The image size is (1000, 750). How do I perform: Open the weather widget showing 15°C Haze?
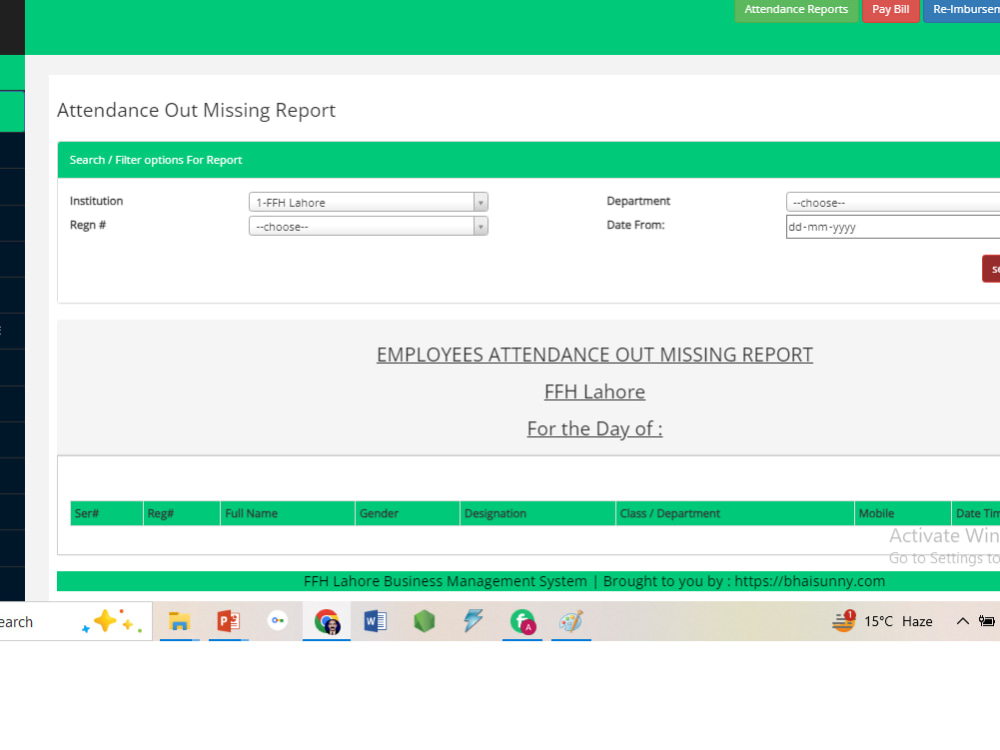[882, 621]
